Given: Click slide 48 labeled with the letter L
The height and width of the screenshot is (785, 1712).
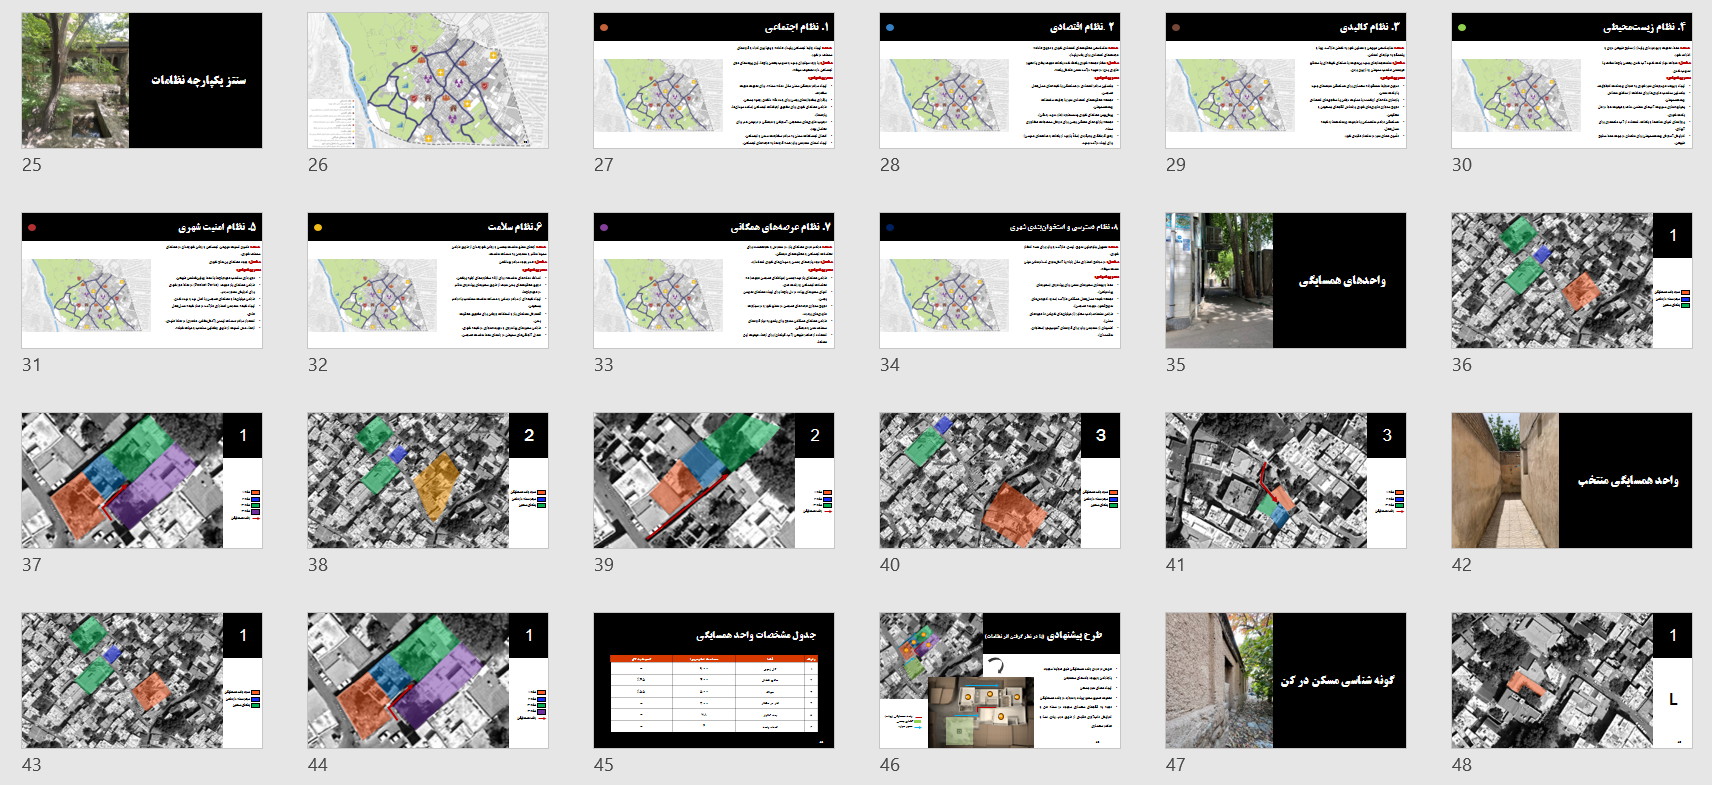Looking at the screenshot, I should [x=1572, y=680].
